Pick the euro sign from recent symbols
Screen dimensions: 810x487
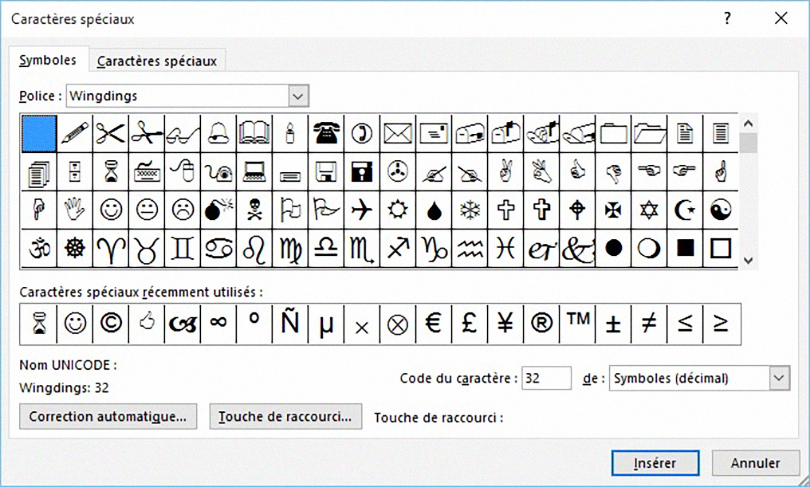click(x=433, y=323)
